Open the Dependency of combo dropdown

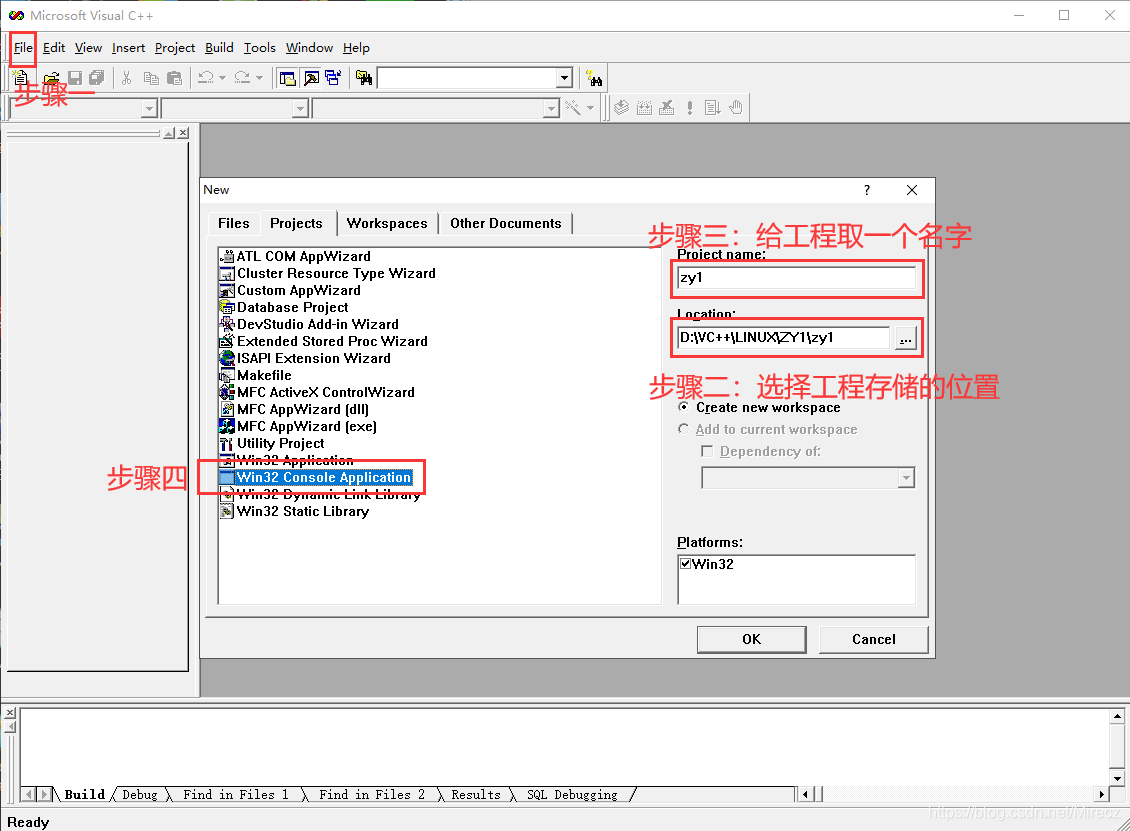906,478
